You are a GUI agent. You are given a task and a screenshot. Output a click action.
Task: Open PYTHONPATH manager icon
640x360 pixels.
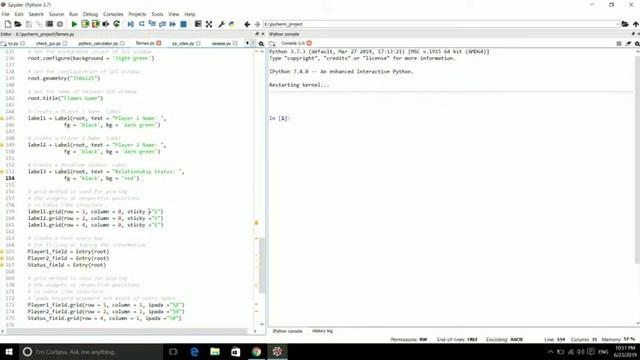pos(232,24)
